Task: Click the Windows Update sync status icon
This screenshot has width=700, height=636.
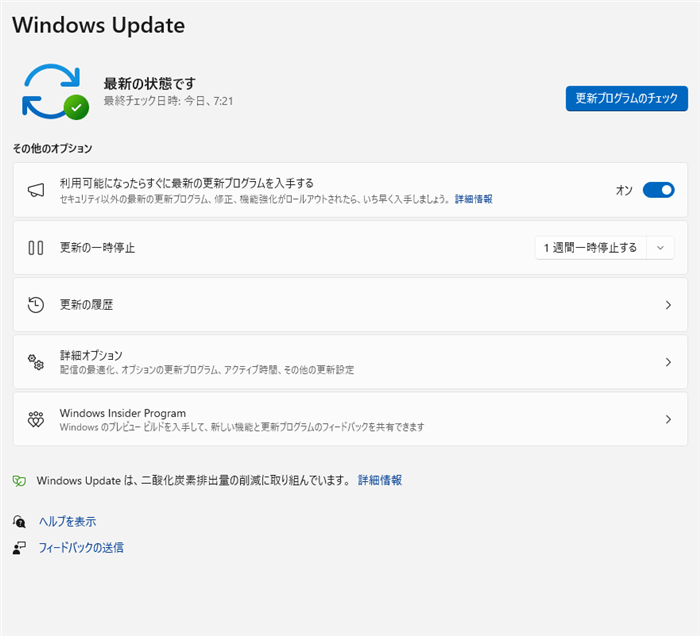Action: click(55, 91)
